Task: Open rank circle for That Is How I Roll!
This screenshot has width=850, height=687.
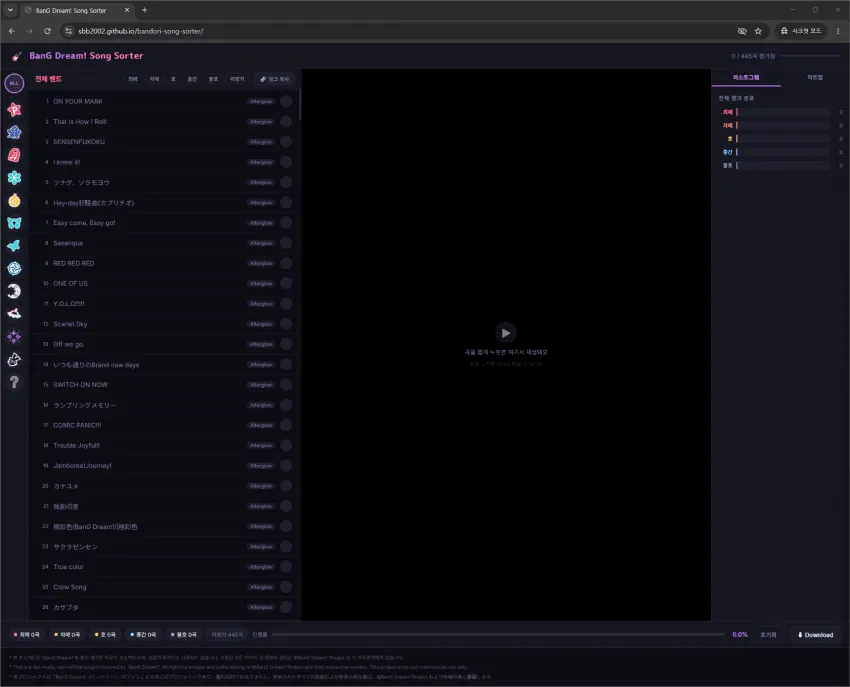Action: click(286, 121)
